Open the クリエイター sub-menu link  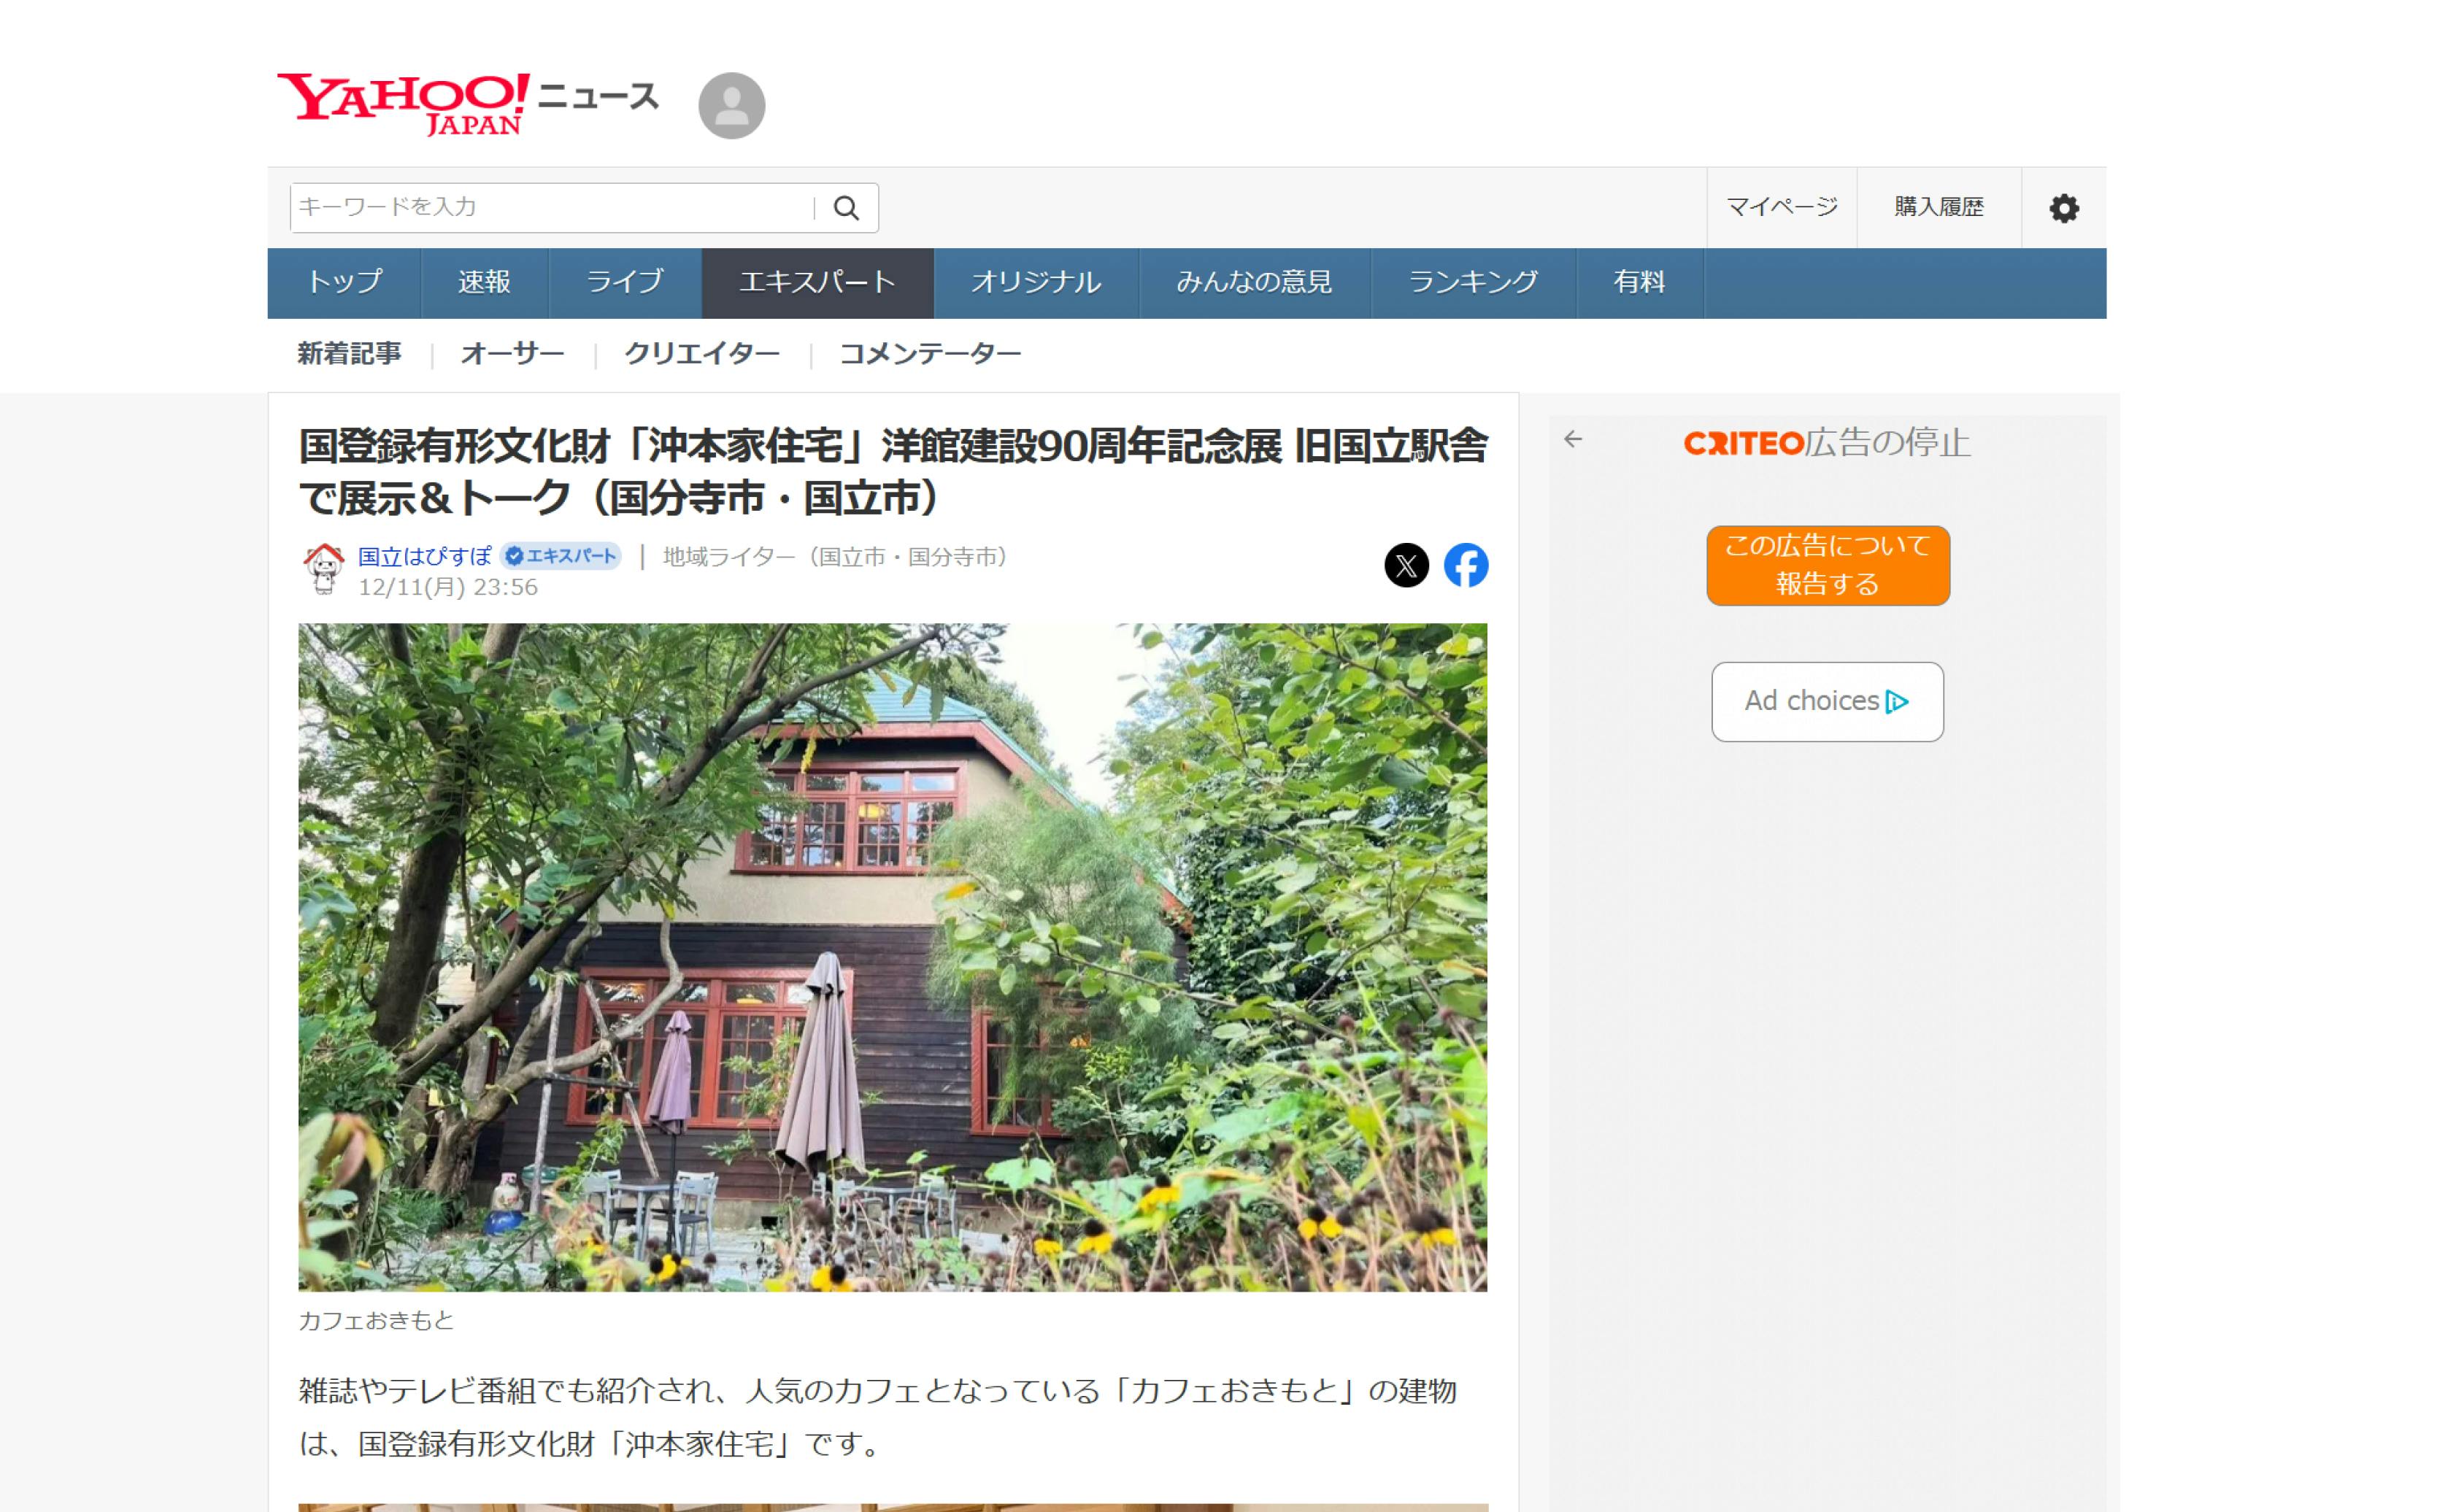[702, 354]
